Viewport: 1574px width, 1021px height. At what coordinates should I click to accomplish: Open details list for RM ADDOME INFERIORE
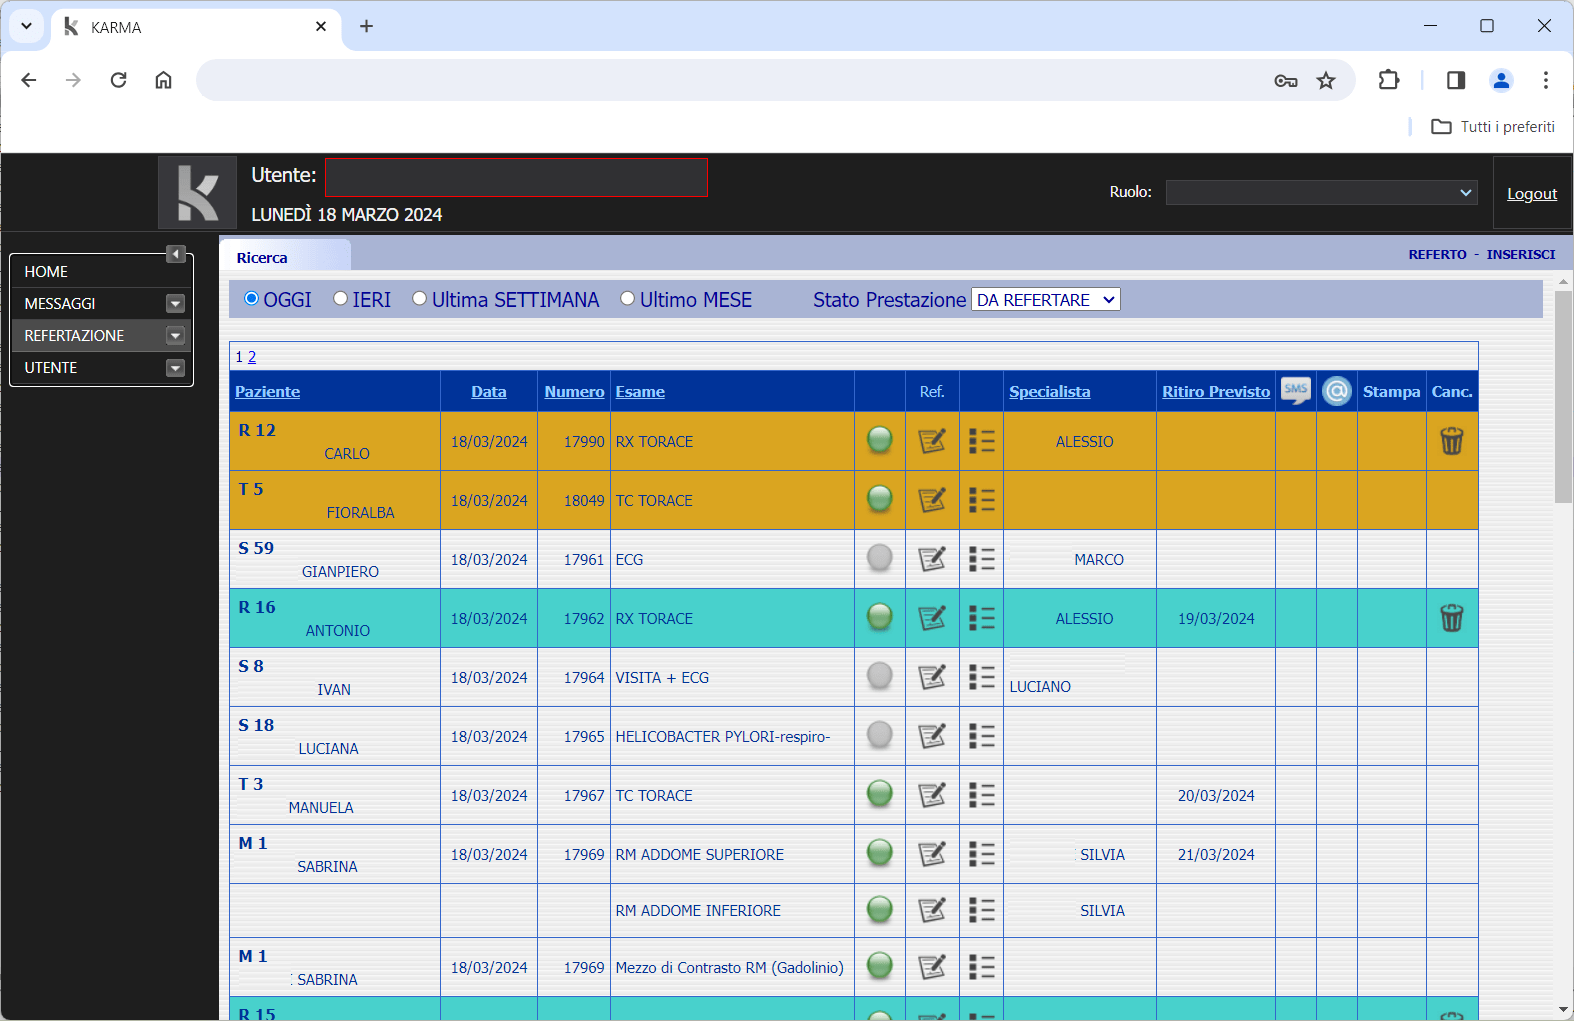coord(982,910)
